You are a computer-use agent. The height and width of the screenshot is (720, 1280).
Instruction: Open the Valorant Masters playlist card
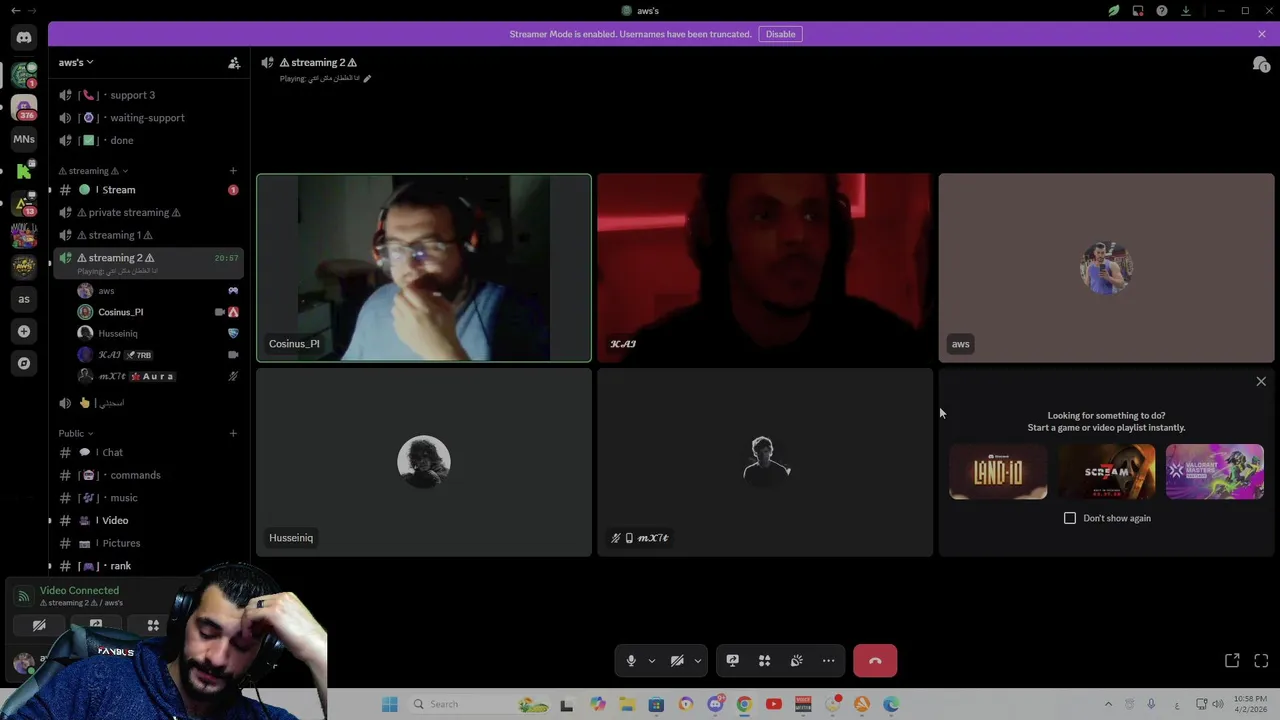point(1214,472)
